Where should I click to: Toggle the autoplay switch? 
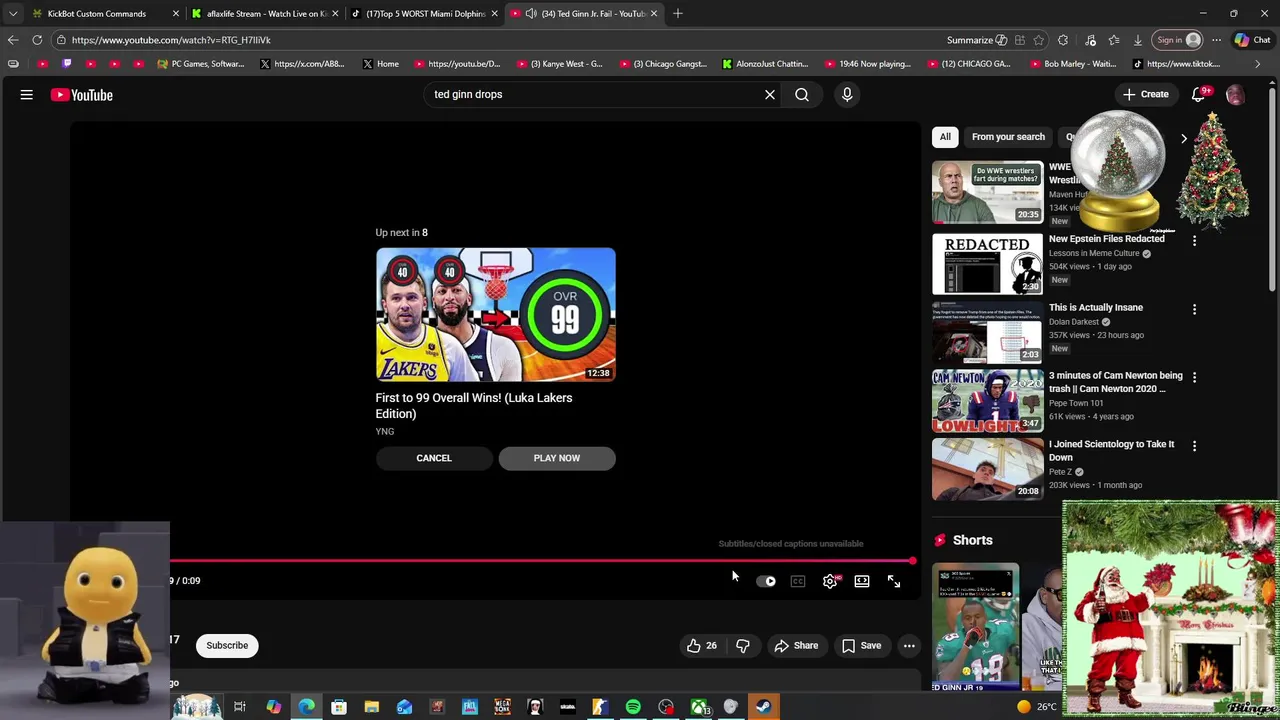click(x=766, y=581)
